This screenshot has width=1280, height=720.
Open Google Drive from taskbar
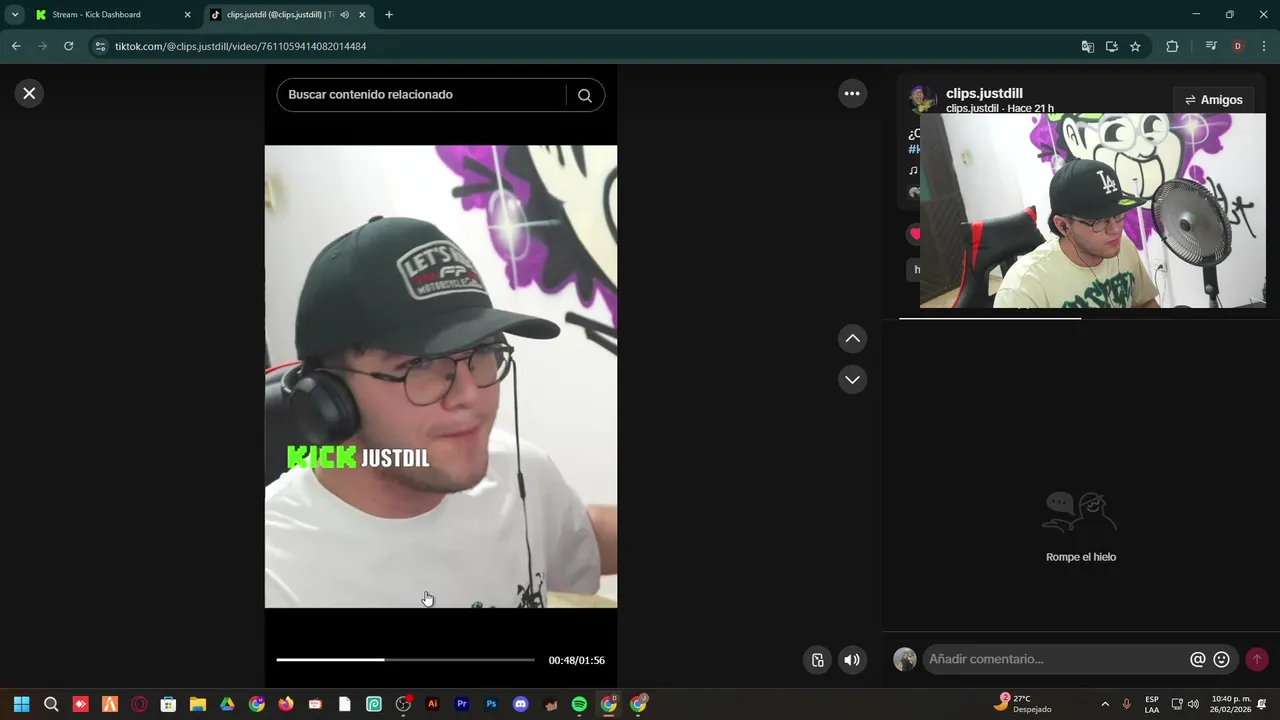(x=227, y=704)
